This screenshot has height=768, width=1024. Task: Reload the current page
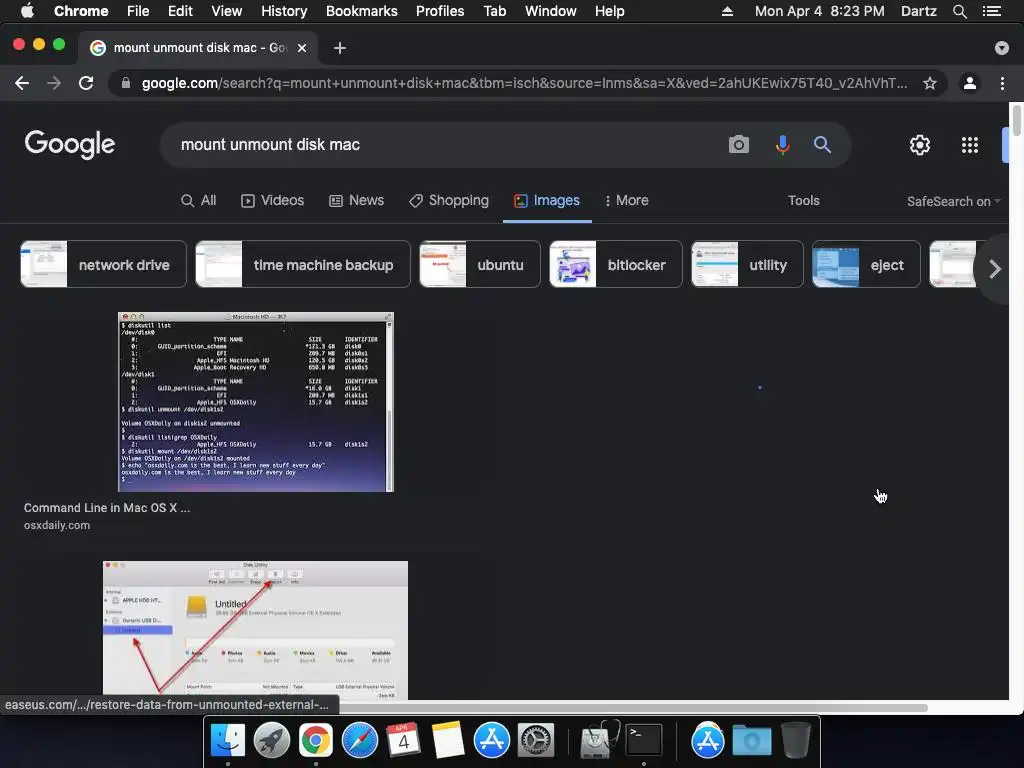click(x=86, y=83)
